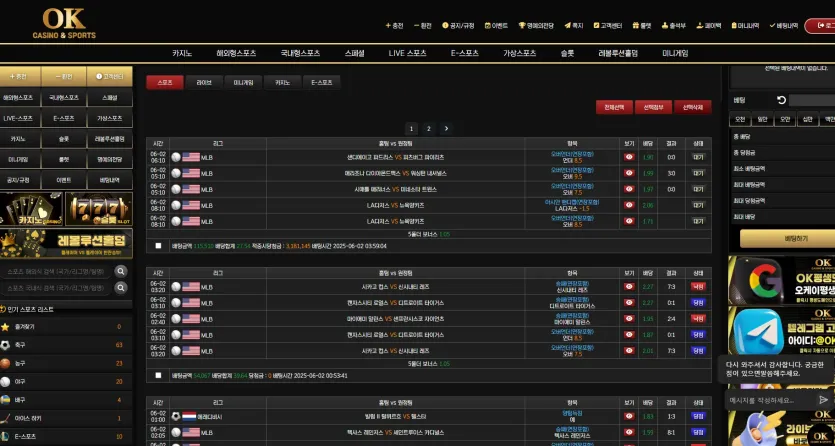Toggle eye icon for odds 1.87 row

point(629,335)
